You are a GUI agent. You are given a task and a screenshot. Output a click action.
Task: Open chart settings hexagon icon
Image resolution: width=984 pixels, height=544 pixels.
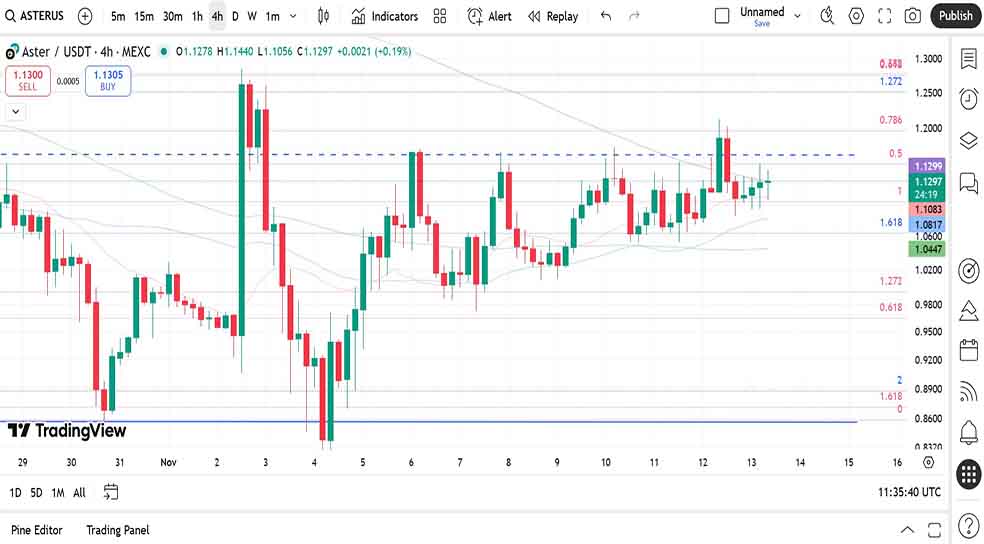pos(856,16)
